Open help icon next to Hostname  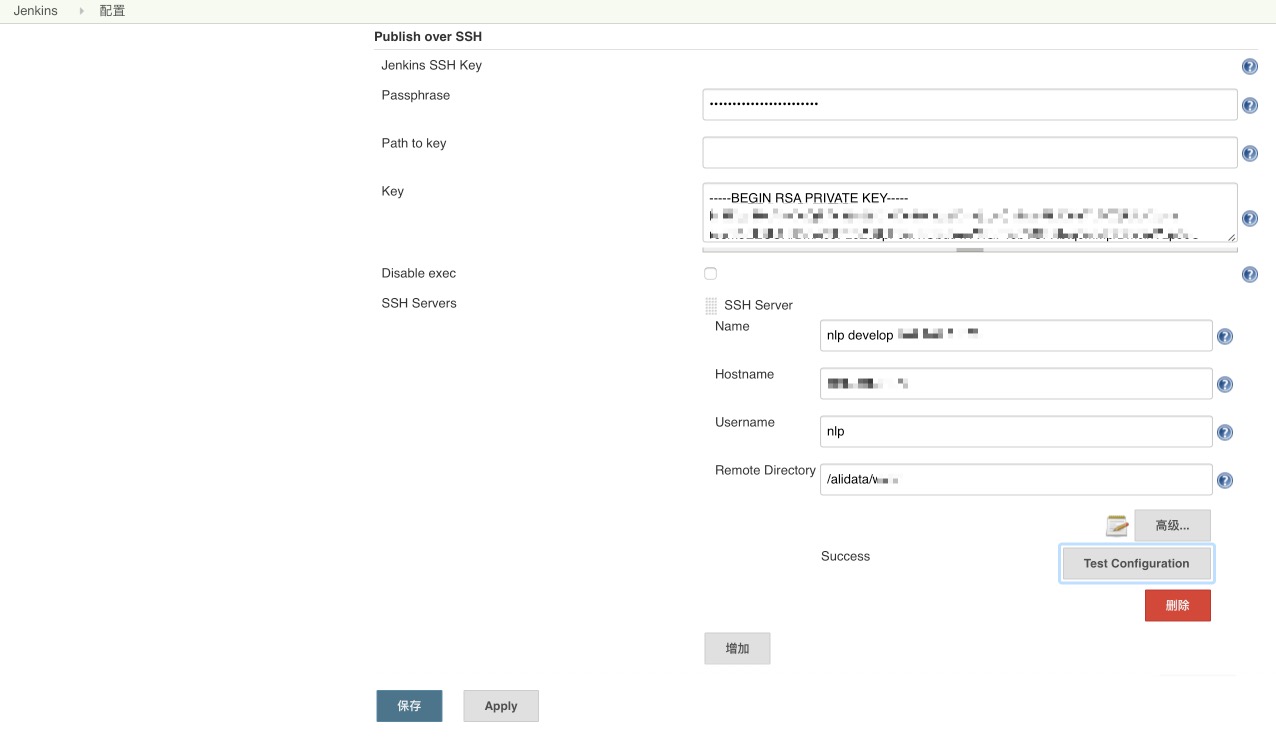point(1224,385)
